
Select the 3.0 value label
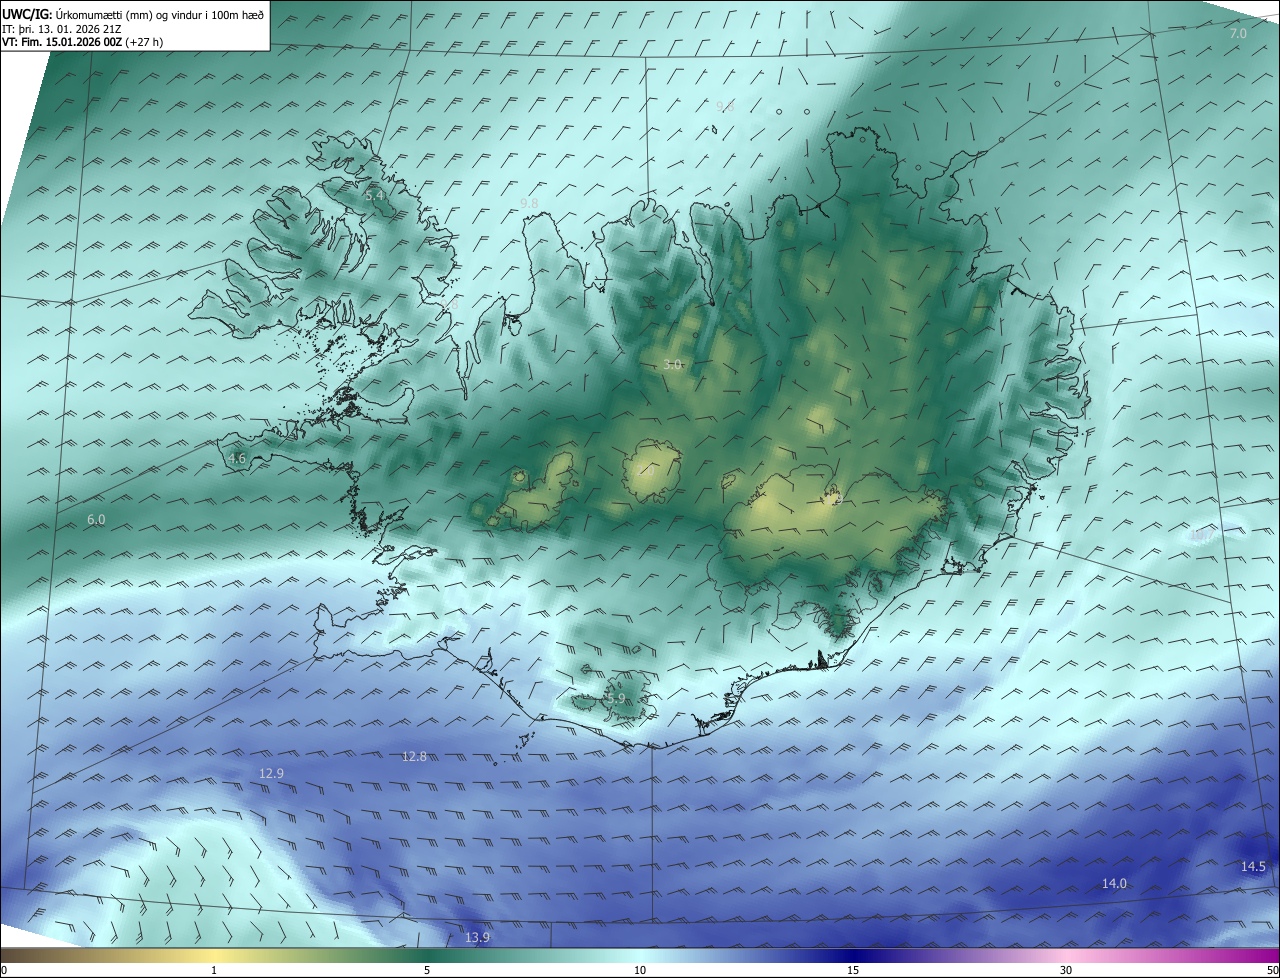click(x=672, y=365)
